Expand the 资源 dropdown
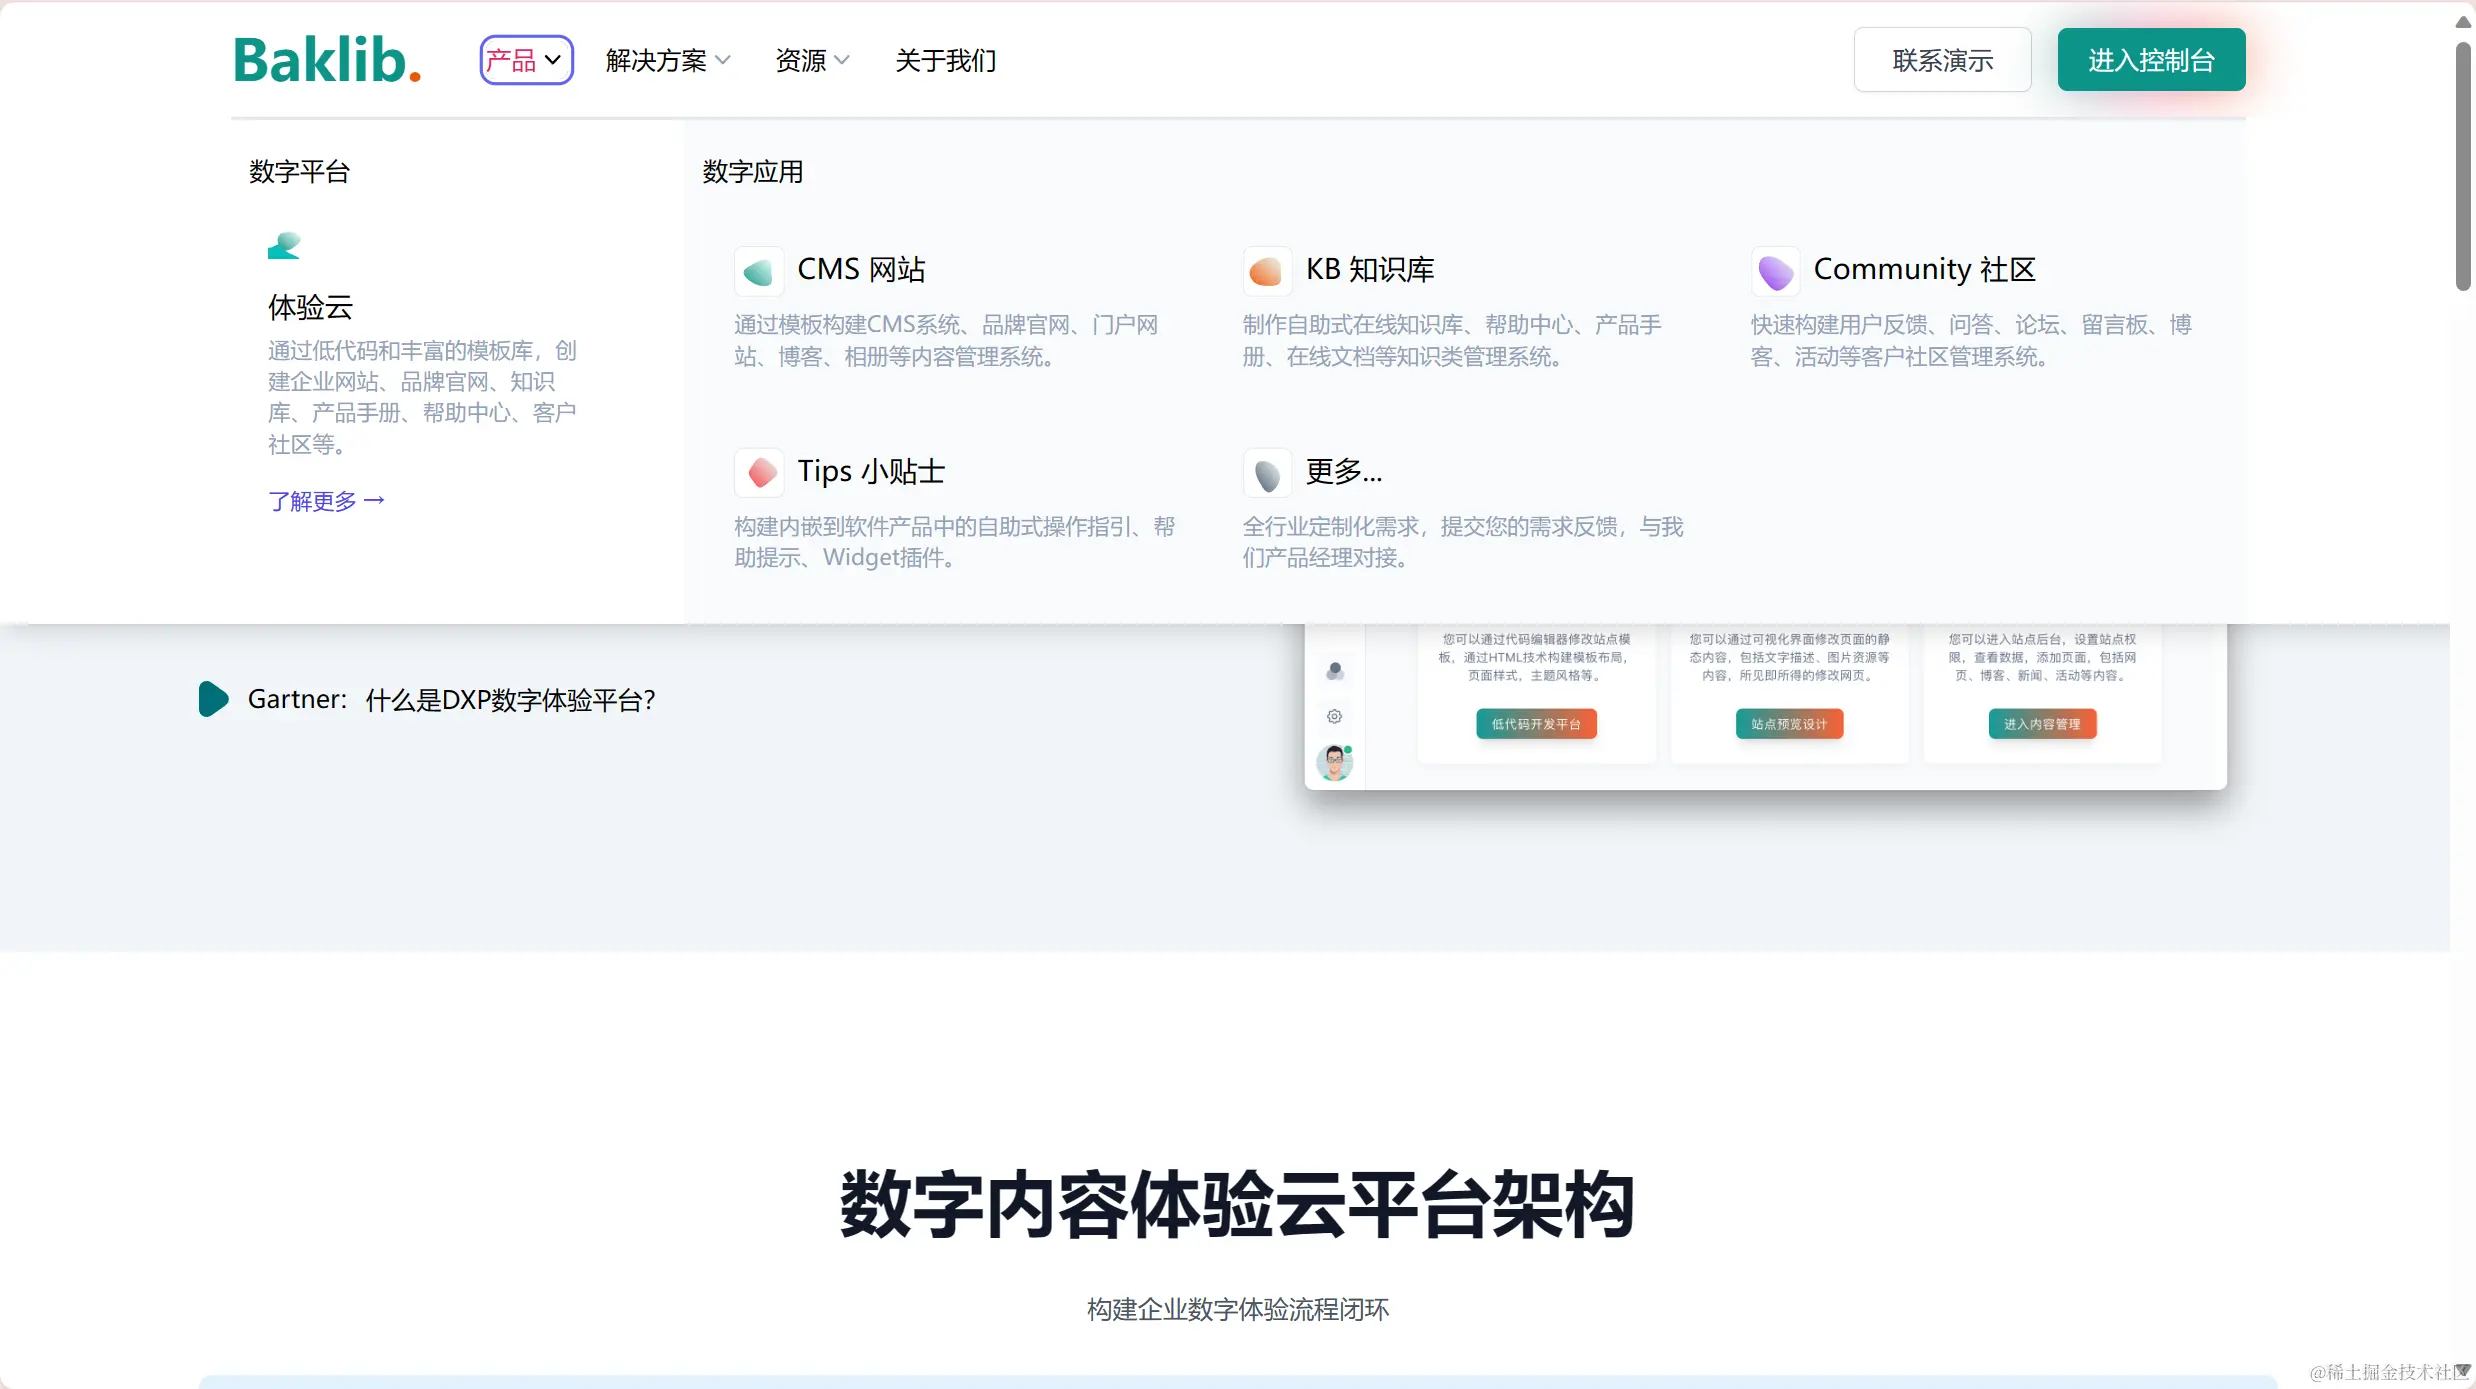This screenshot has width=2476, height=1389. pyautogui.click(x=811, y=60)
